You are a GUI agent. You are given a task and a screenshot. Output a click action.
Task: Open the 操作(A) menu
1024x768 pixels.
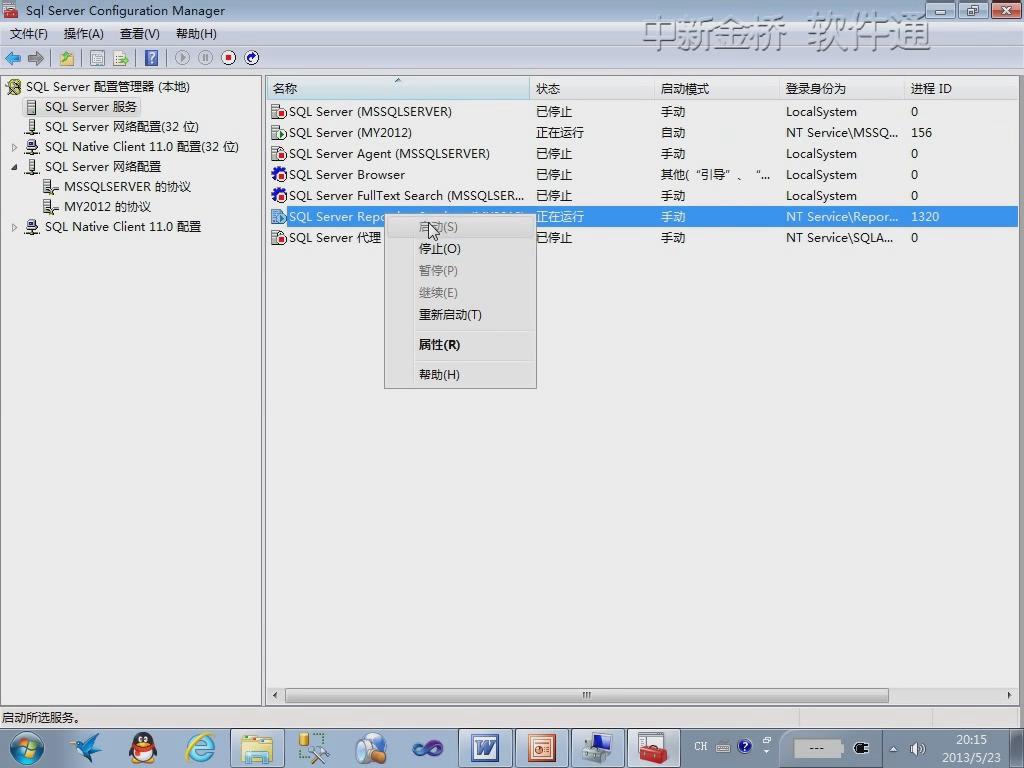[x=84, y=34]
